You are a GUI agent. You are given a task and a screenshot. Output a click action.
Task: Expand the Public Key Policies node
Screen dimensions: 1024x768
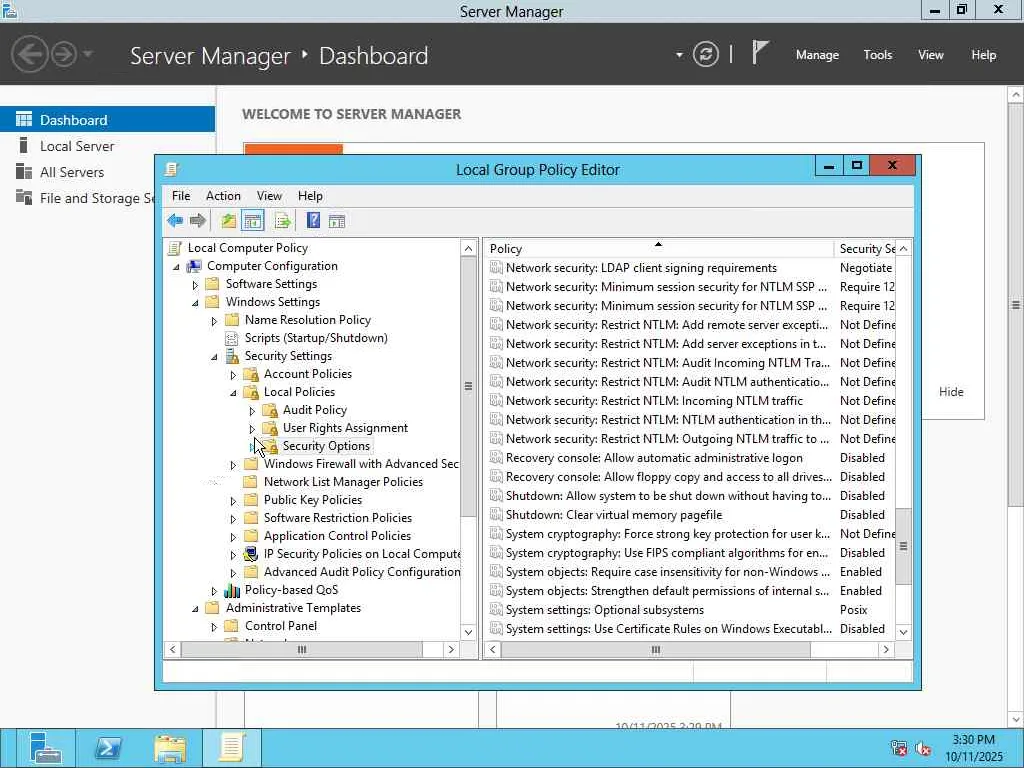click(233, 501)
